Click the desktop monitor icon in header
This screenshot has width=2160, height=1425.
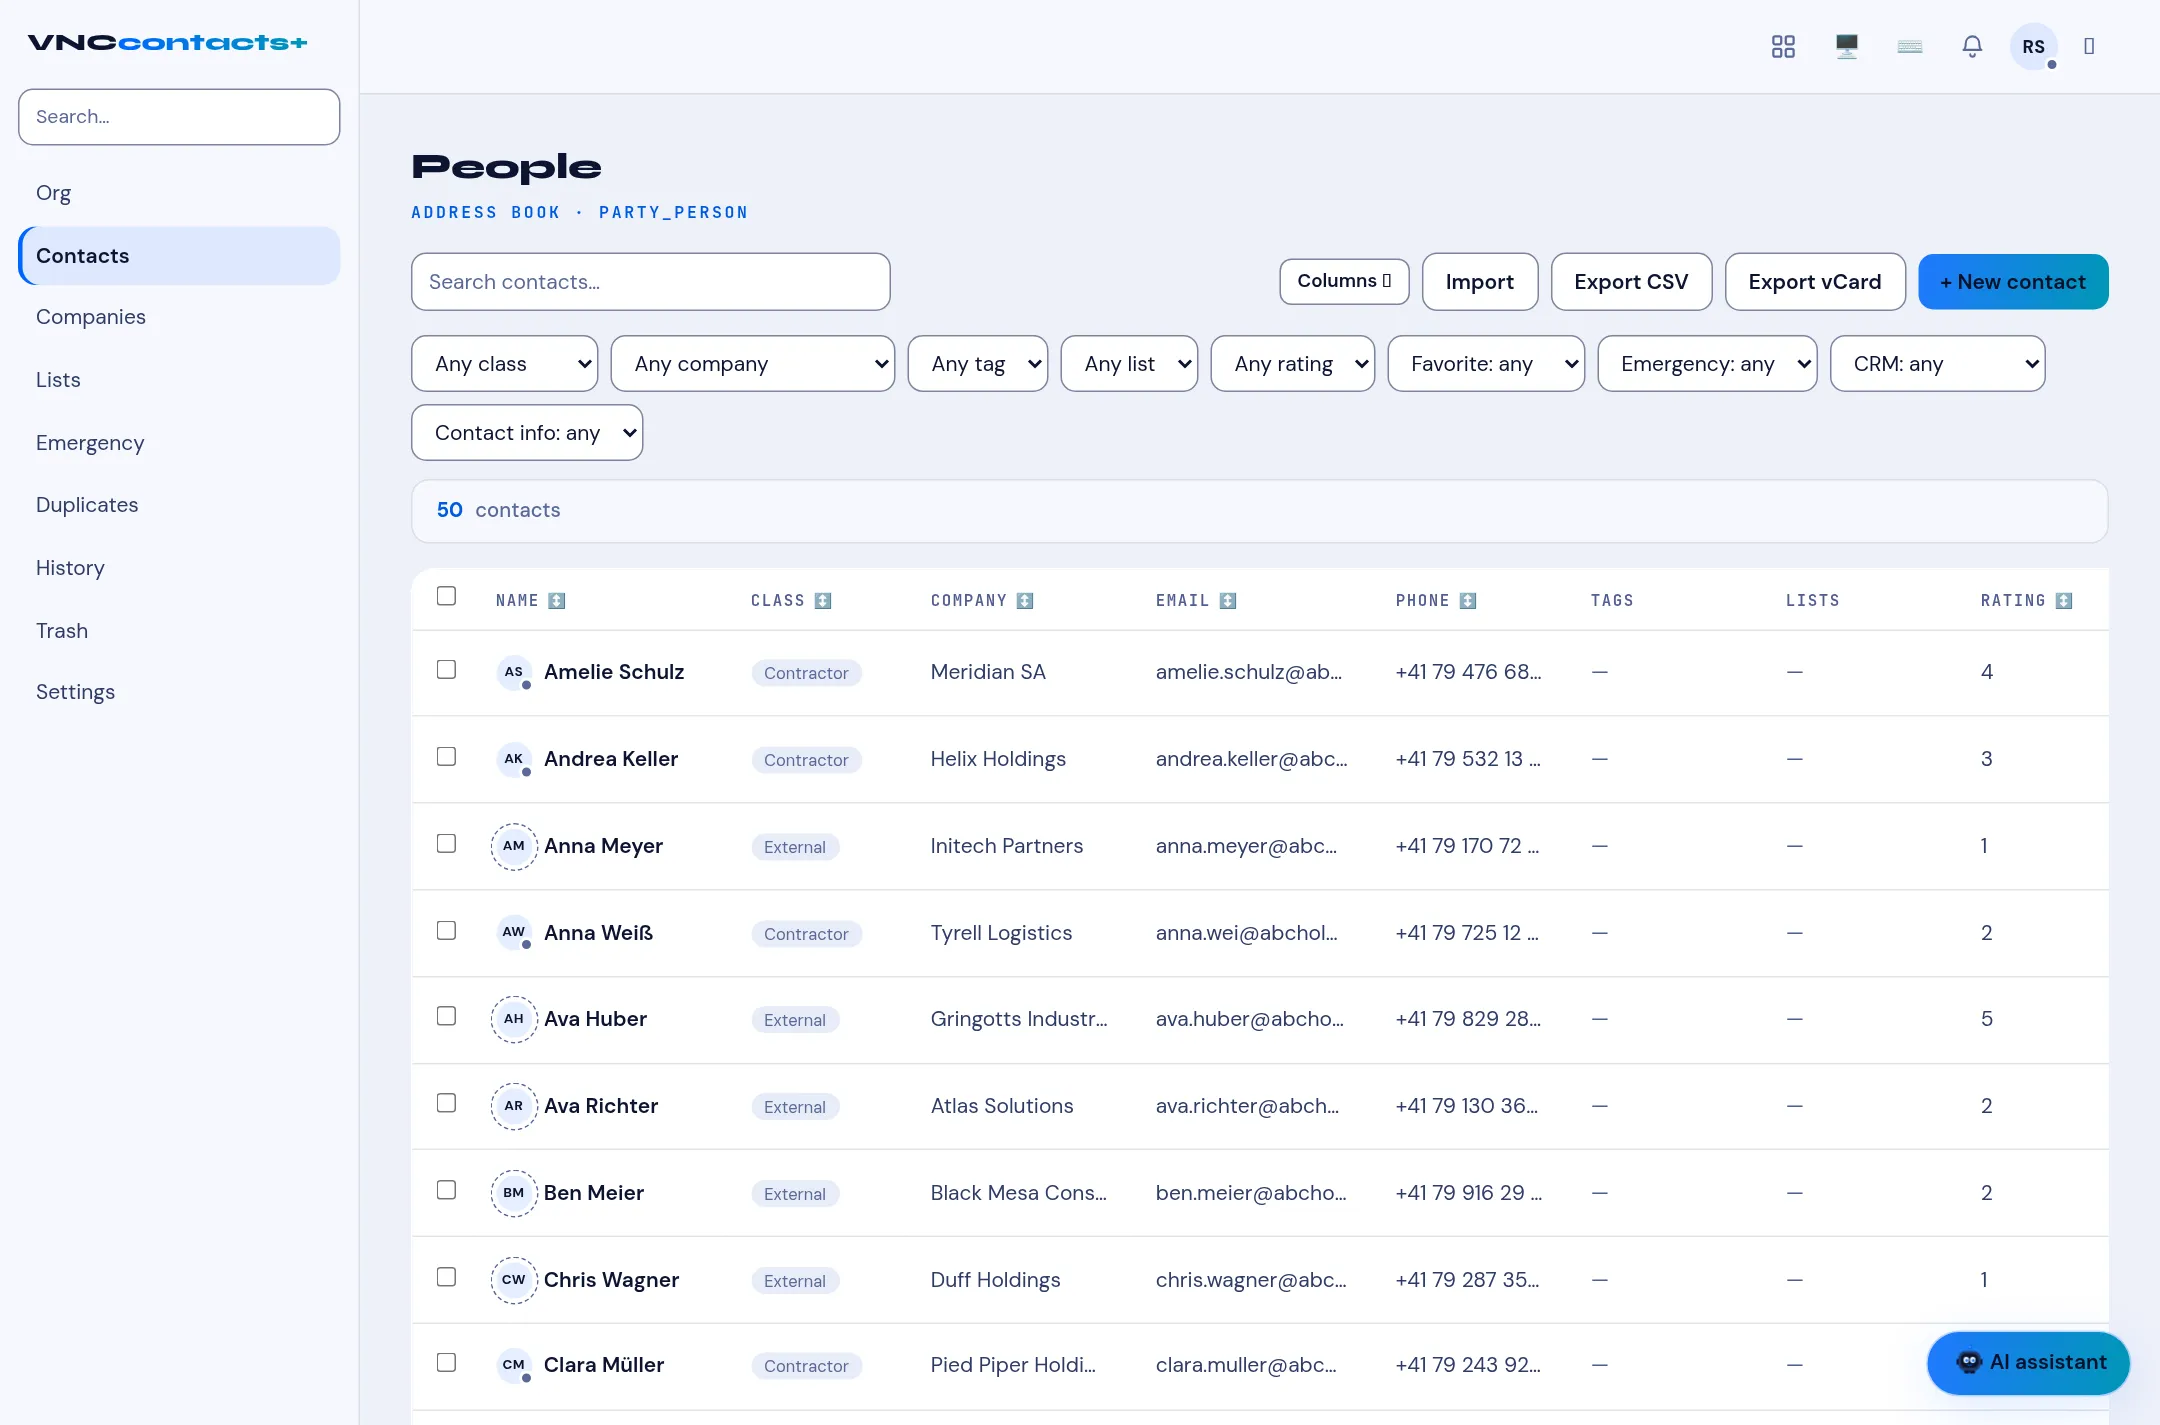pos(1847,46)
